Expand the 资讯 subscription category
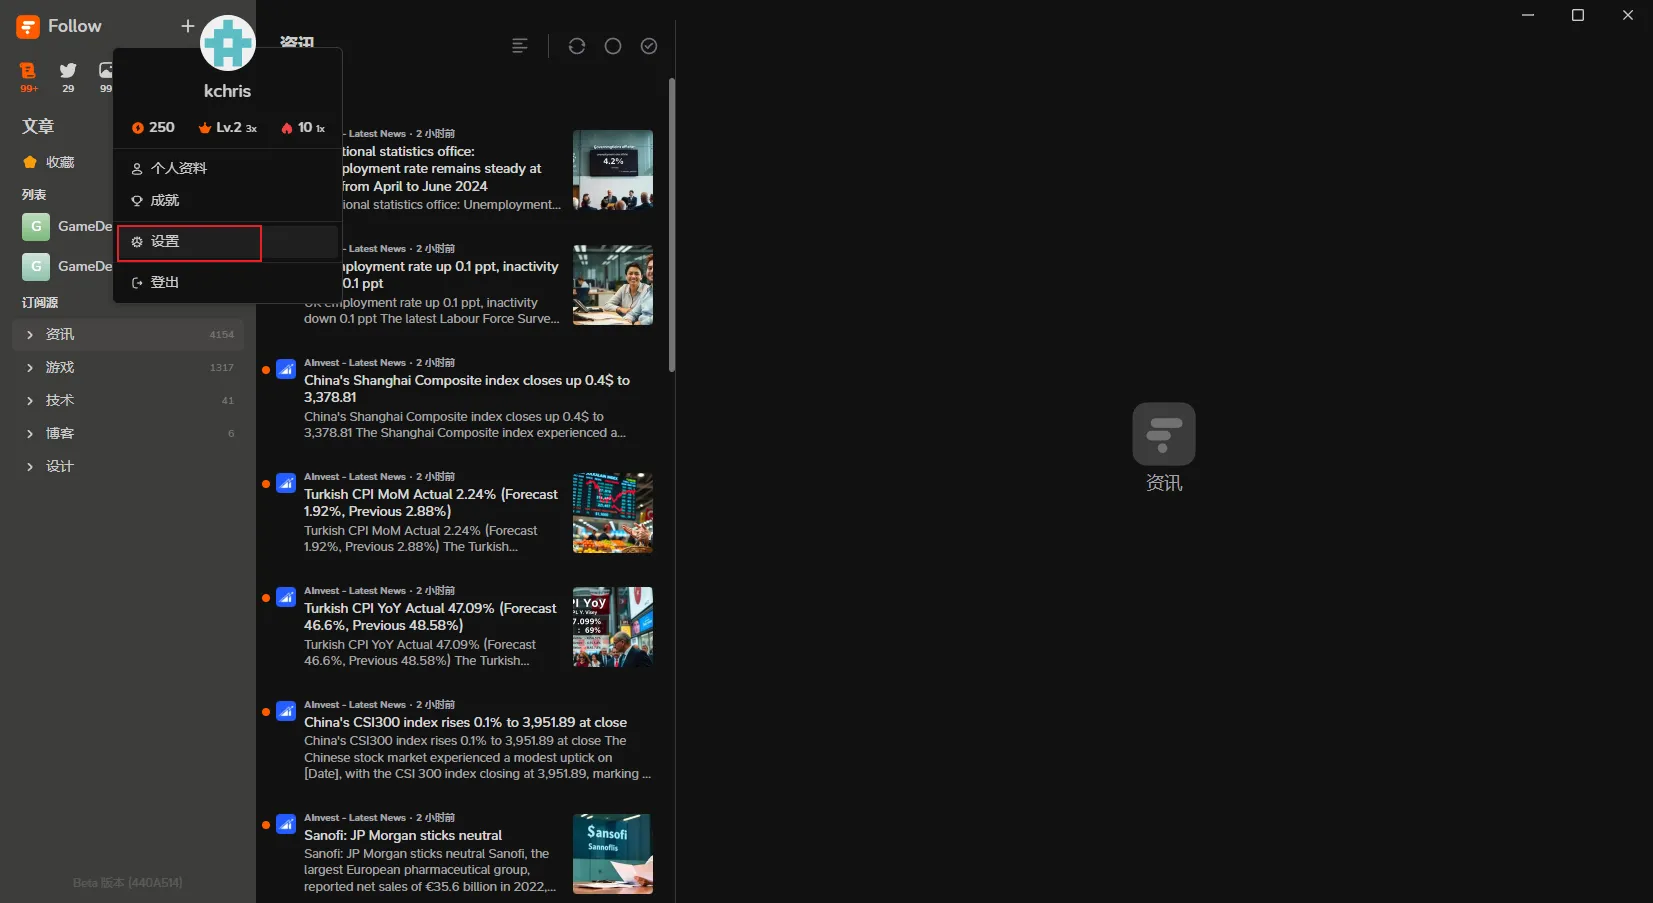1653x903 pixels. 30,335
